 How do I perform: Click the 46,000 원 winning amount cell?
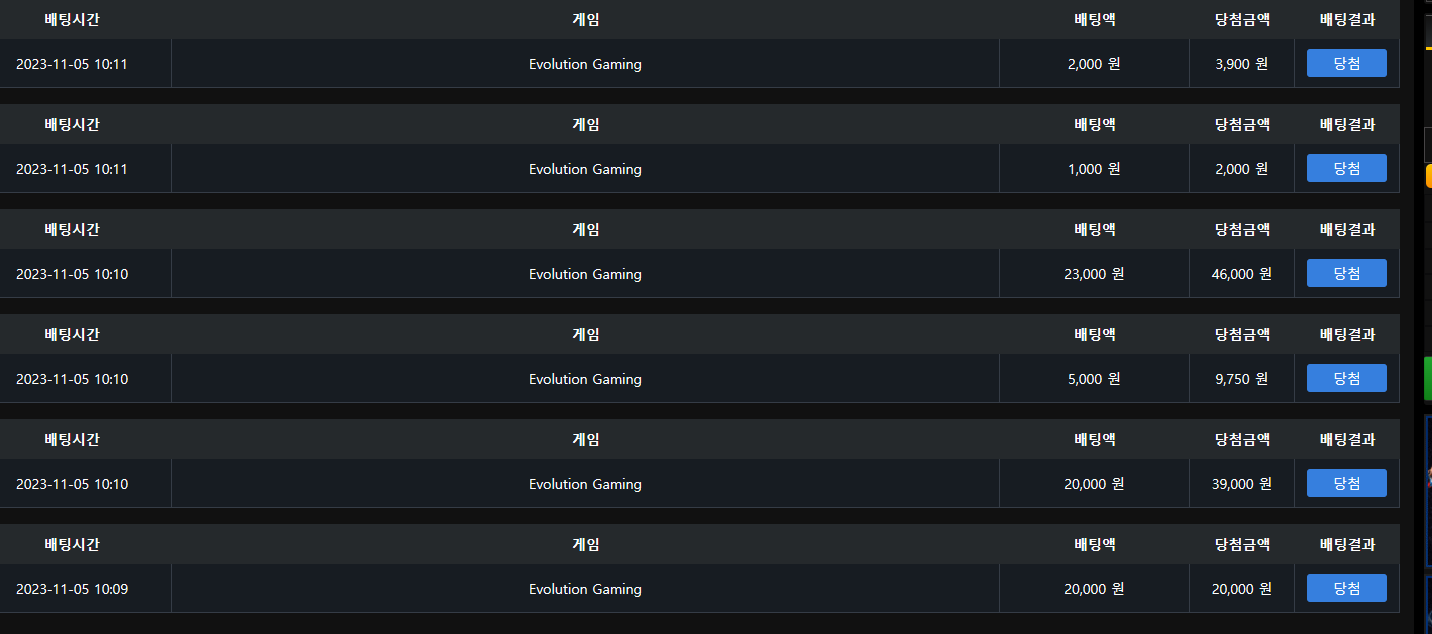pos(1242,274)
